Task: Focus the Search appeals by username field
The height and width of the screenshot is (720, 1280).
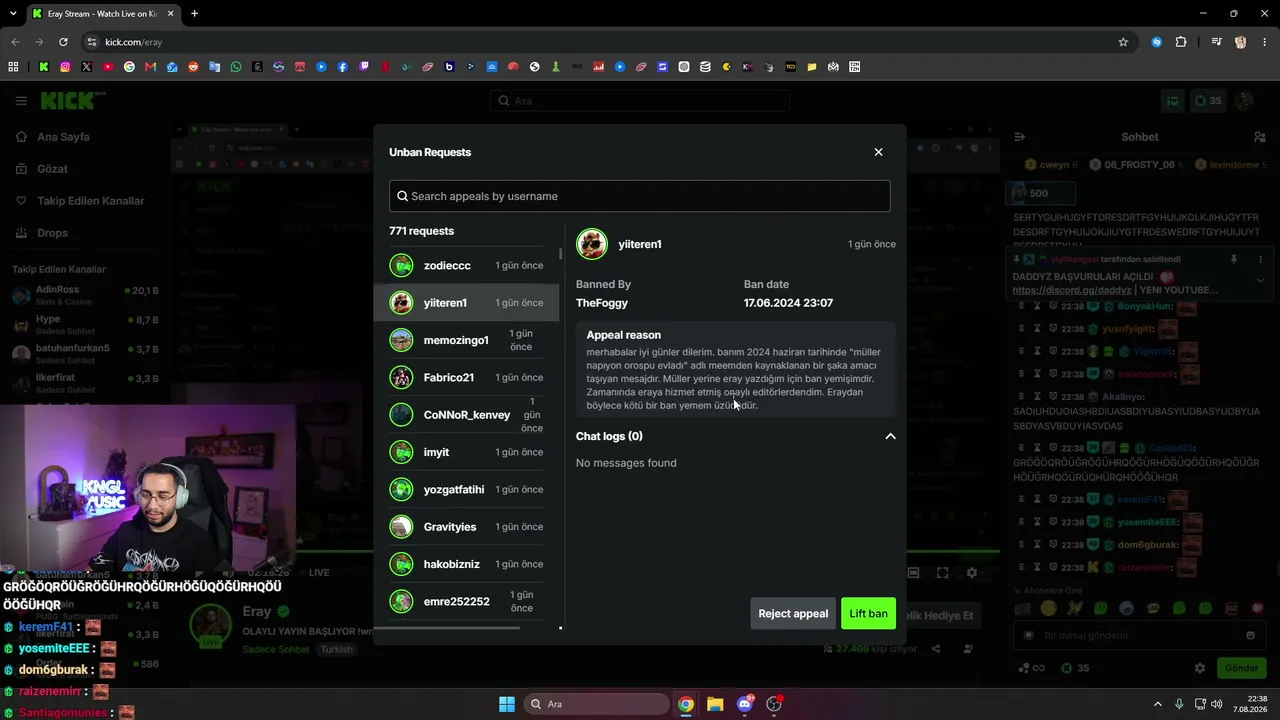Action: coord(639,196)
